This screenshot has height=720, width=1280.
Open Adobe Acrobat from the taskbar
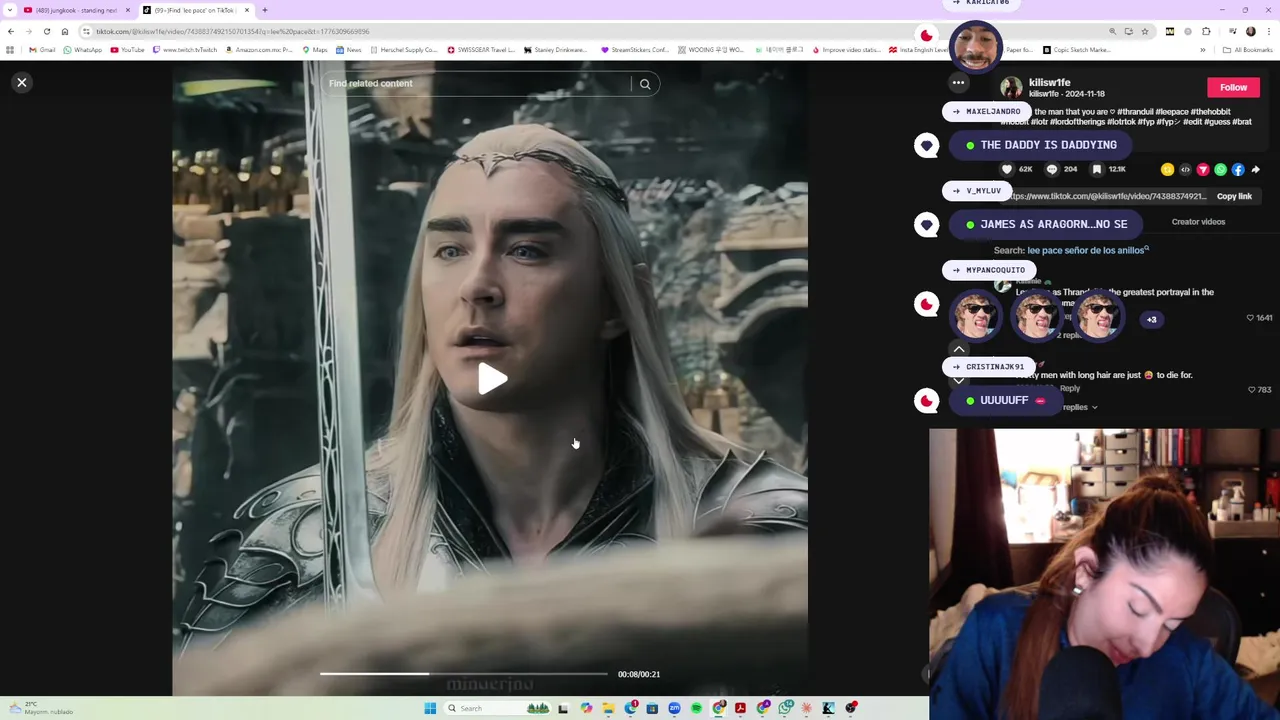740,708
